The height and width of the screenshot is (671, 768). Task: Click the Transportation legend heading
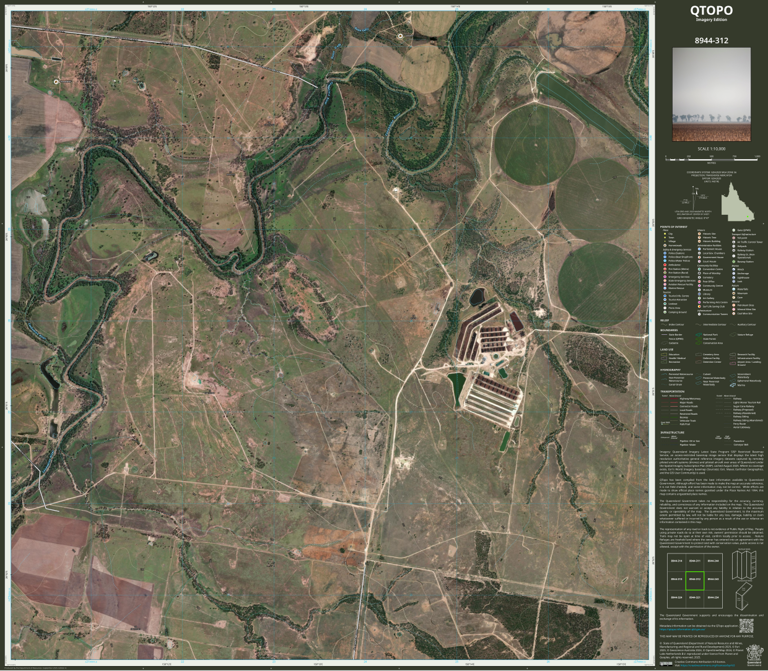672,391
